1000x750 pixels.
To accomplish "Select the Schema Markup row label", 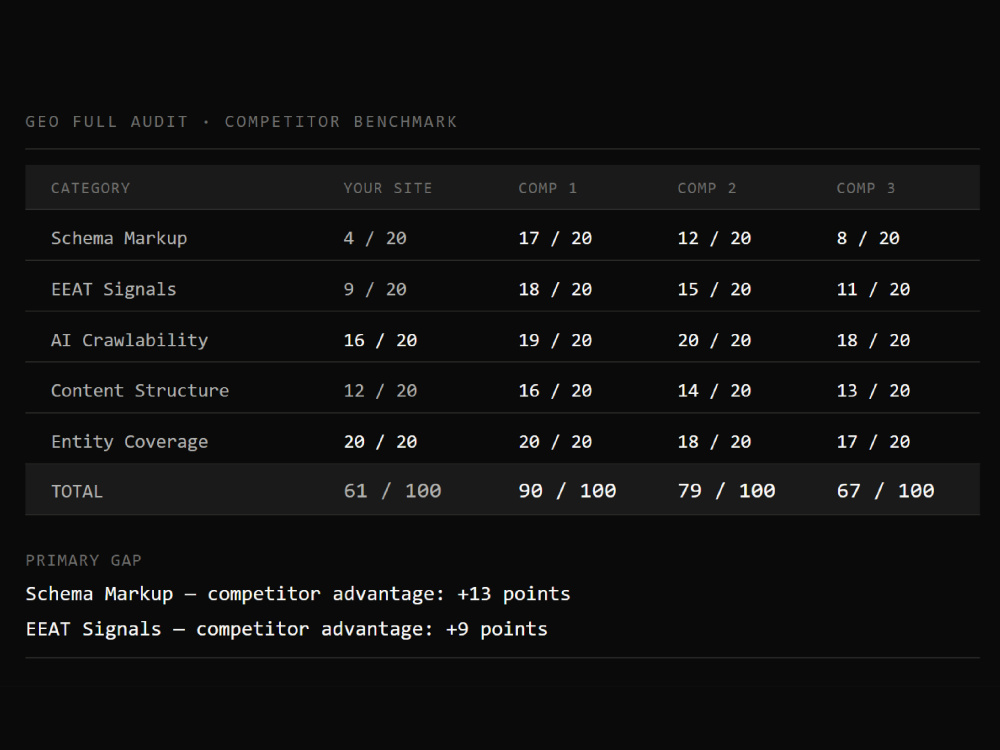I will 119,239.
